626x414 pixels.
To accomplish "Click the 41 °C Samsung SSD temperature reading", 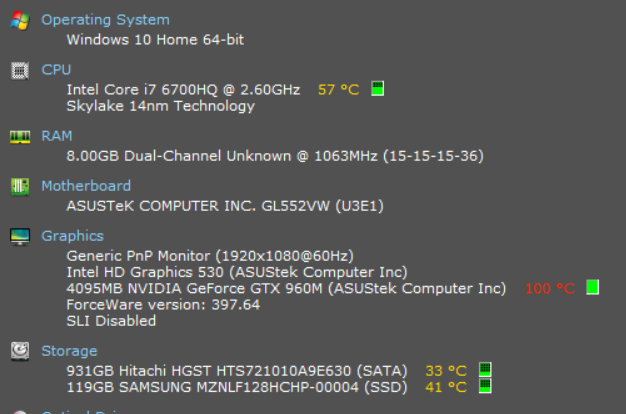I will click(x=446, y=386).
